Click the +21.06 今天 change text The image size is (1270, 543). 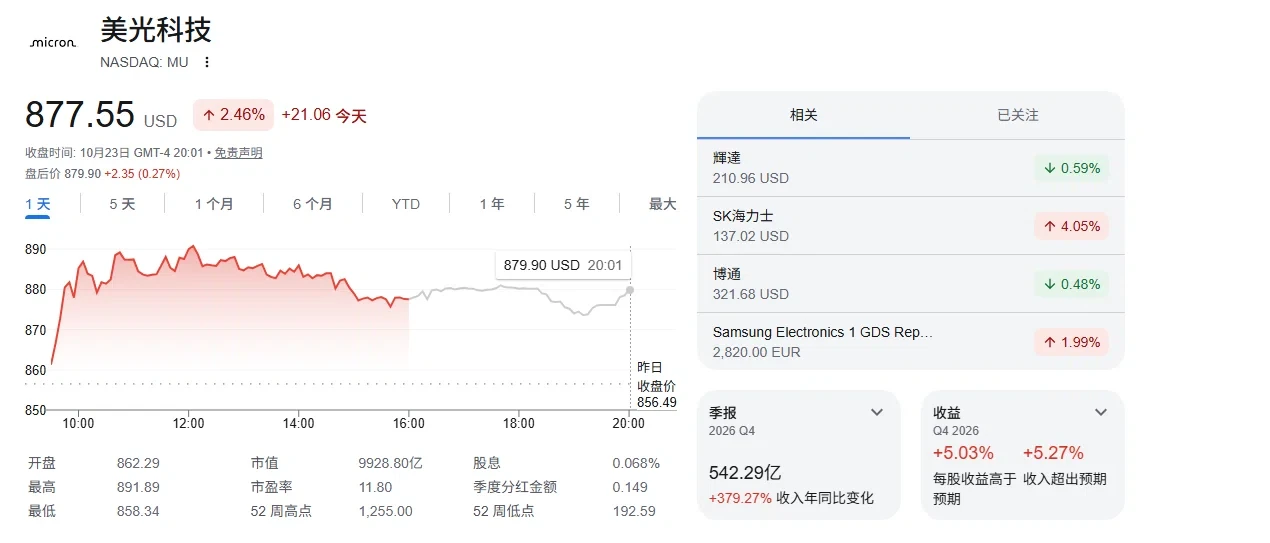coord(324,116)
